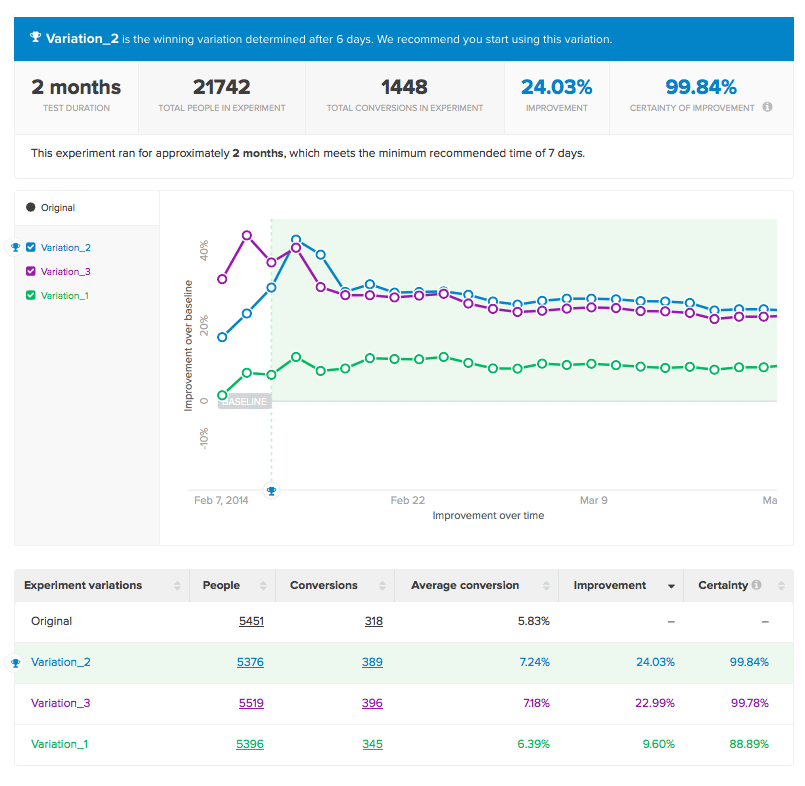
Task: Click the trophy marker on the chart timeline
Action: point(270,490)
